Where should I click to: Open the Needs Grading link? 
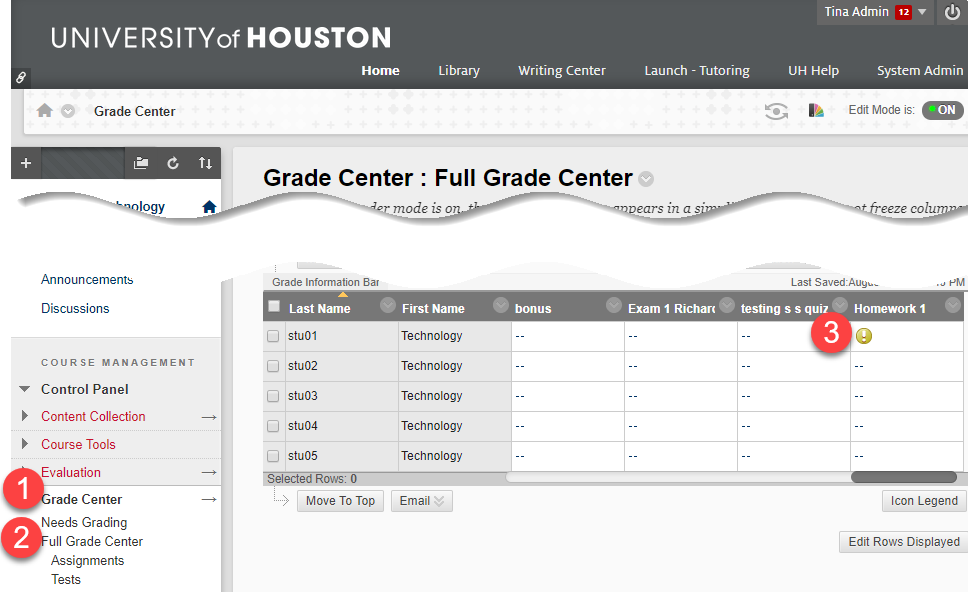84,522
